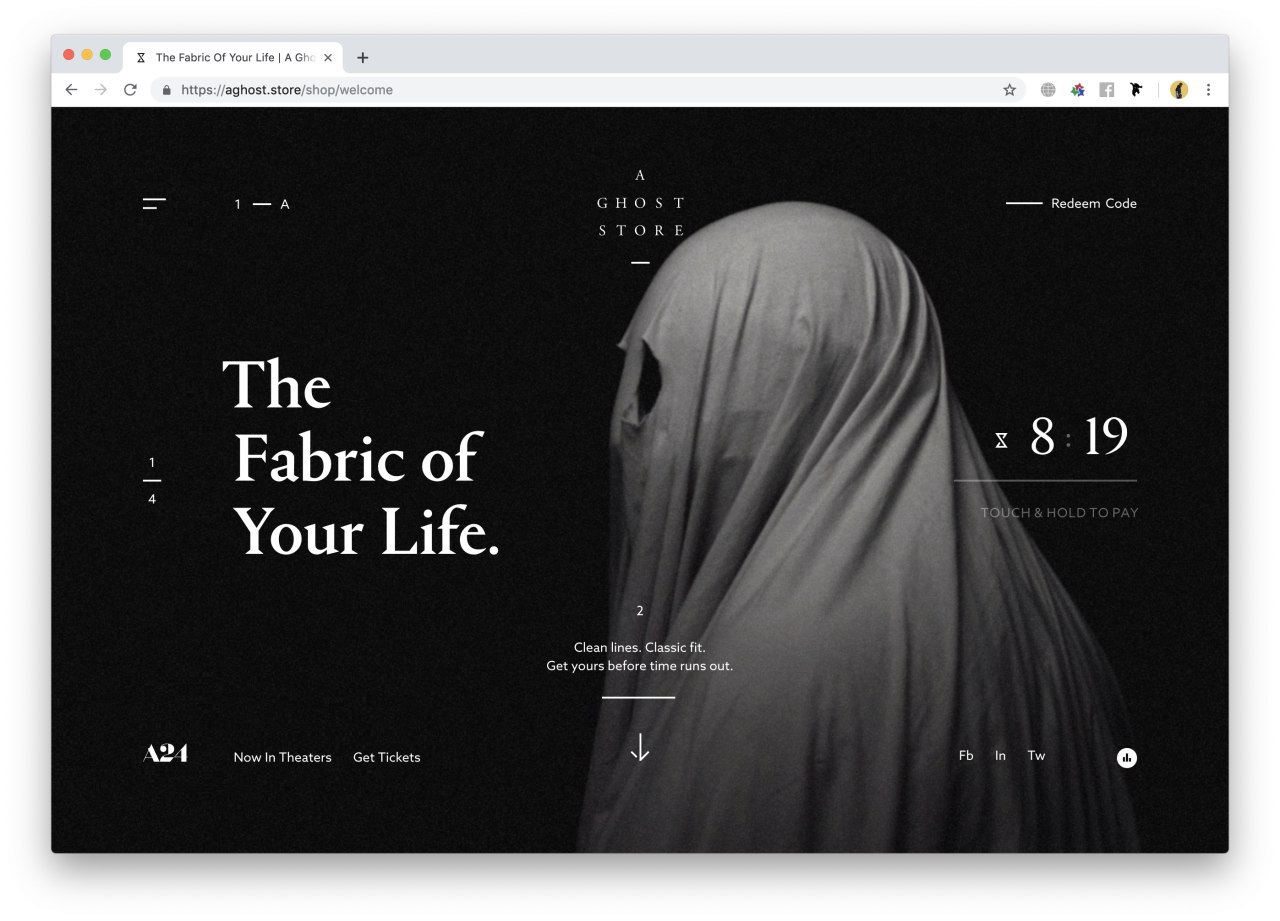This screenshot has height=921, width=1280.
Task: Click Touch & Hold To Pay
Action: (x=1059, y=513)
